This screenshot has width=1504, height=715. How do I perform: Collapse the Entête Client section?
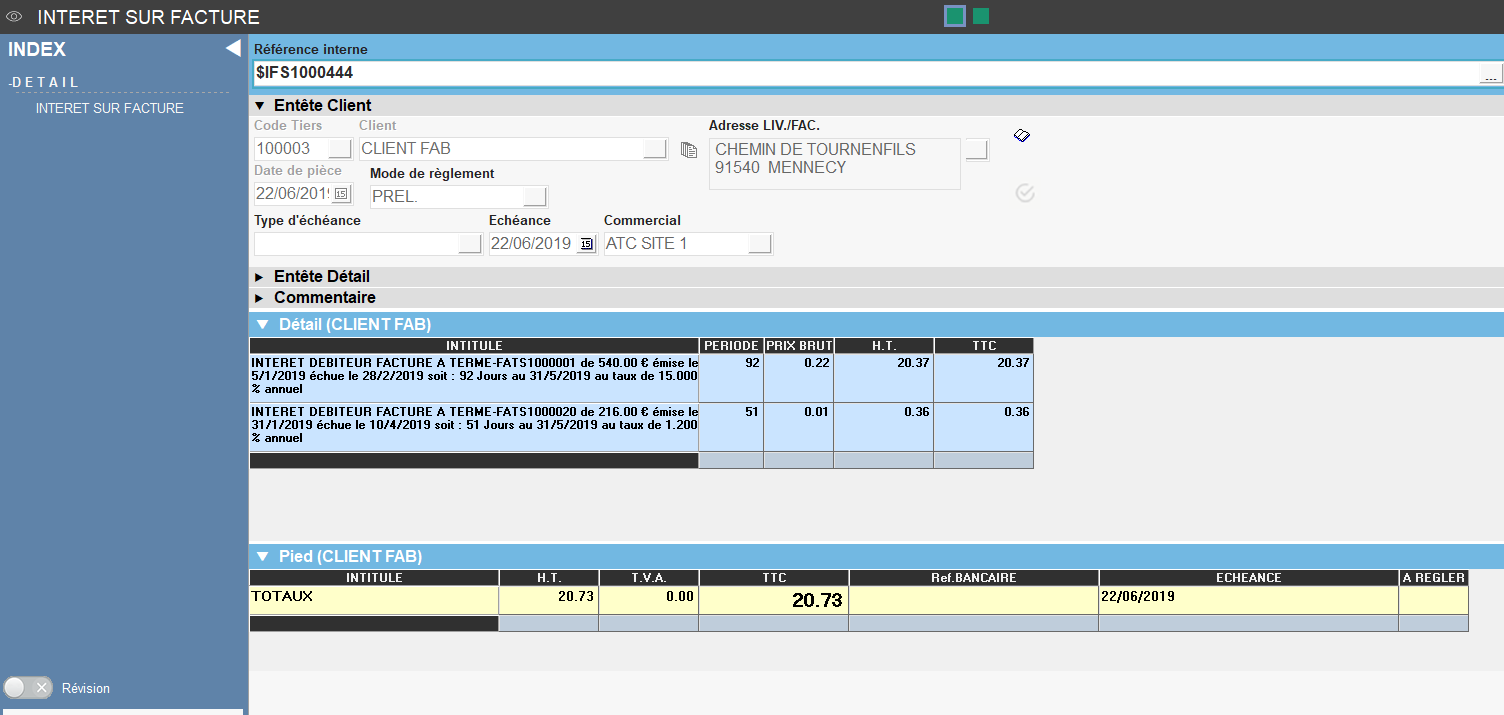click(260, 106)
